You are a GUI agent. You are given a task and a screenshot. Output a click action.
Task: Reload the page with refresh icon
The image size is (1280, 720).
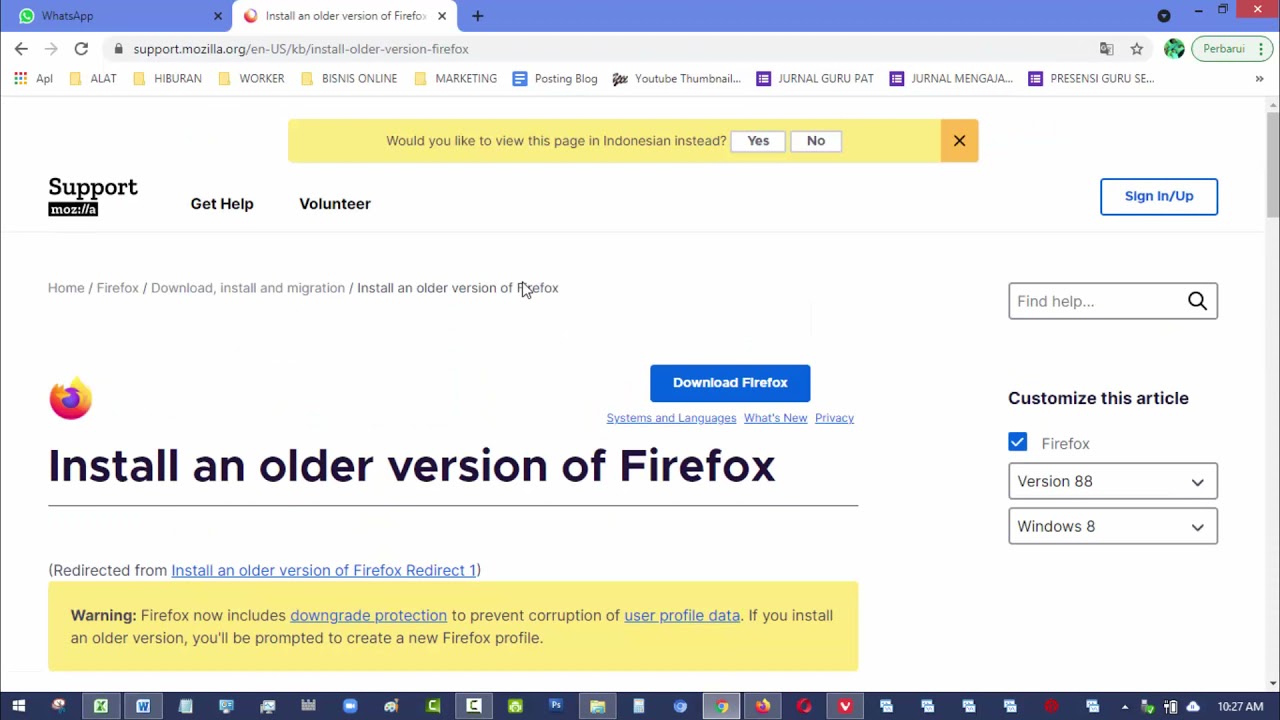pos(81,48)
